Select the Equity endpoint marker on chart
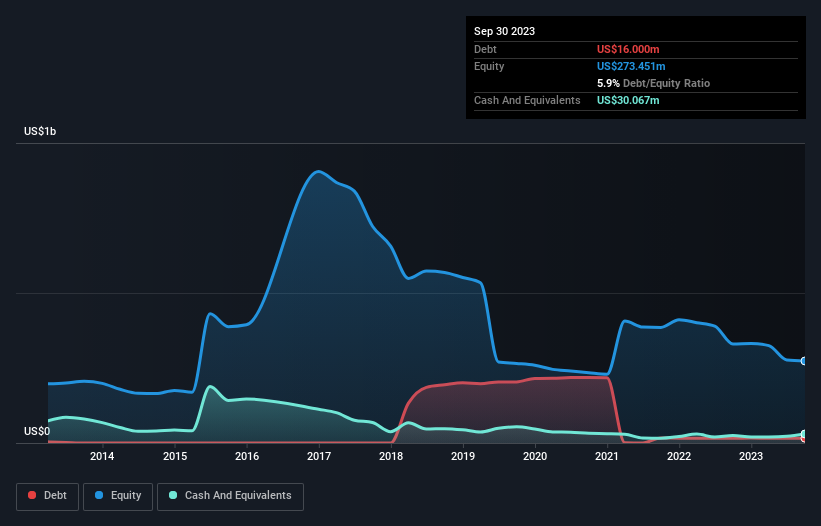 (x=804, y=361)
